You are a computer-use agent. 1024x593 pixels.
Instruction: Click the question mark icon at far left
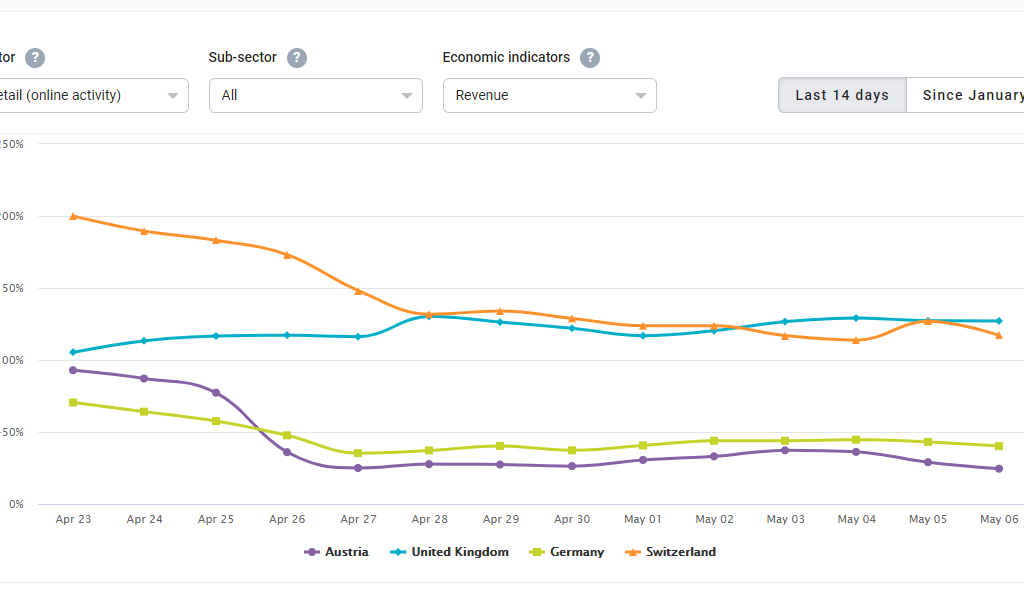pos(35,58)
